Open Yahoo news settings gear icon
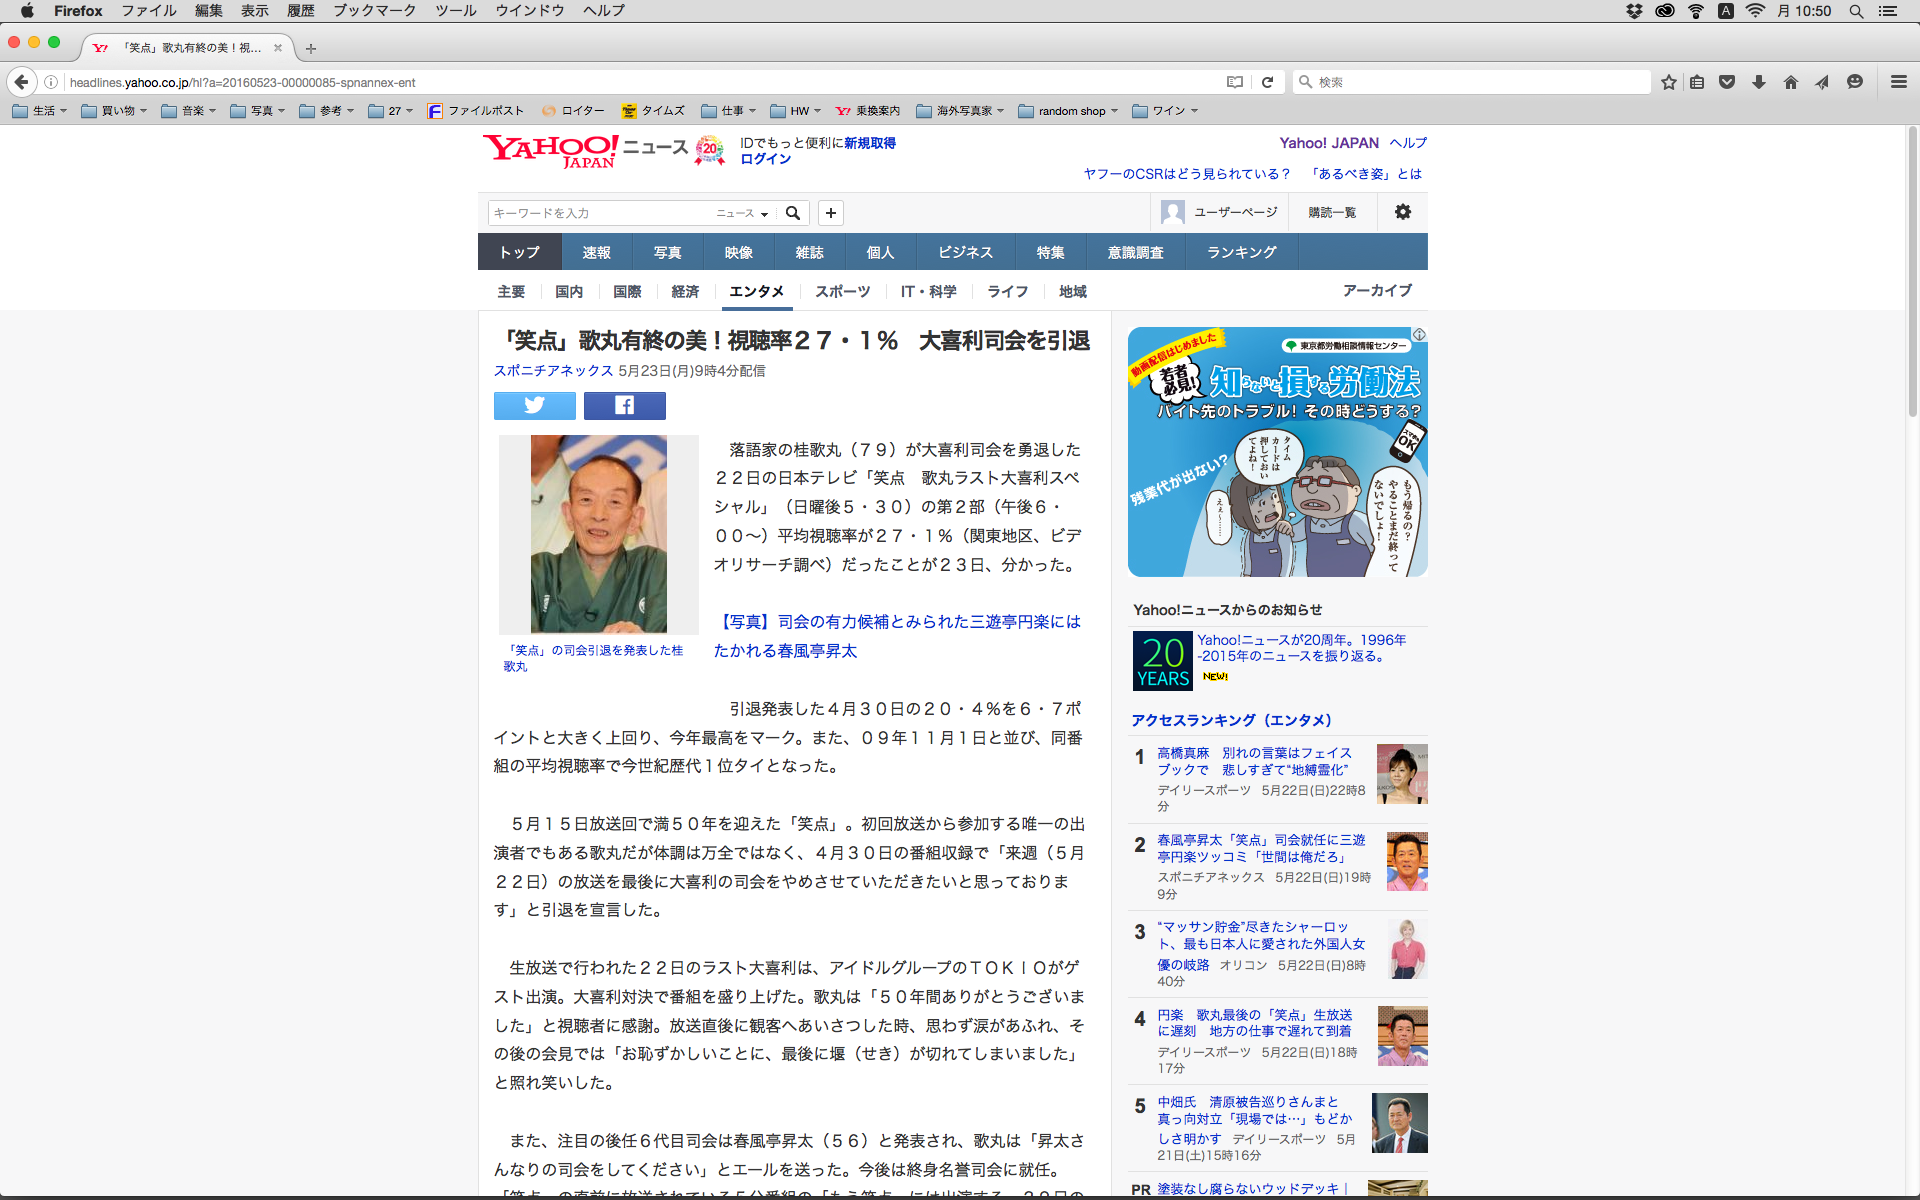This screenshot has width=1920, height=1200. pyautogui.click(x=1402, y=212)
